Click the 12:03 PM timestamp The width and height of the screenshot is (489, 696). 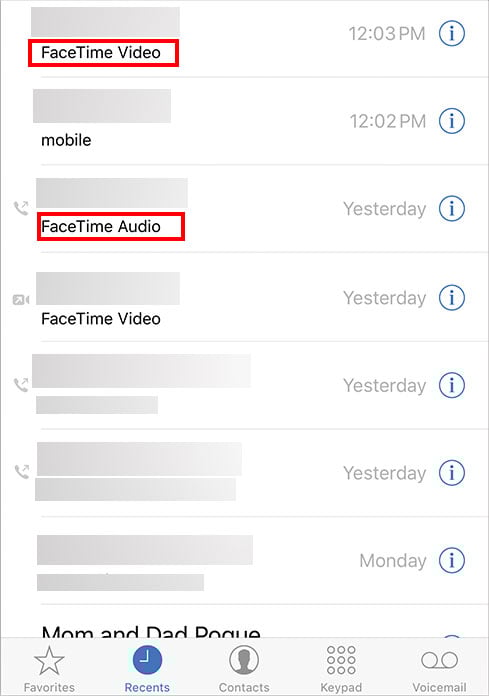click(x=387, y=34)
